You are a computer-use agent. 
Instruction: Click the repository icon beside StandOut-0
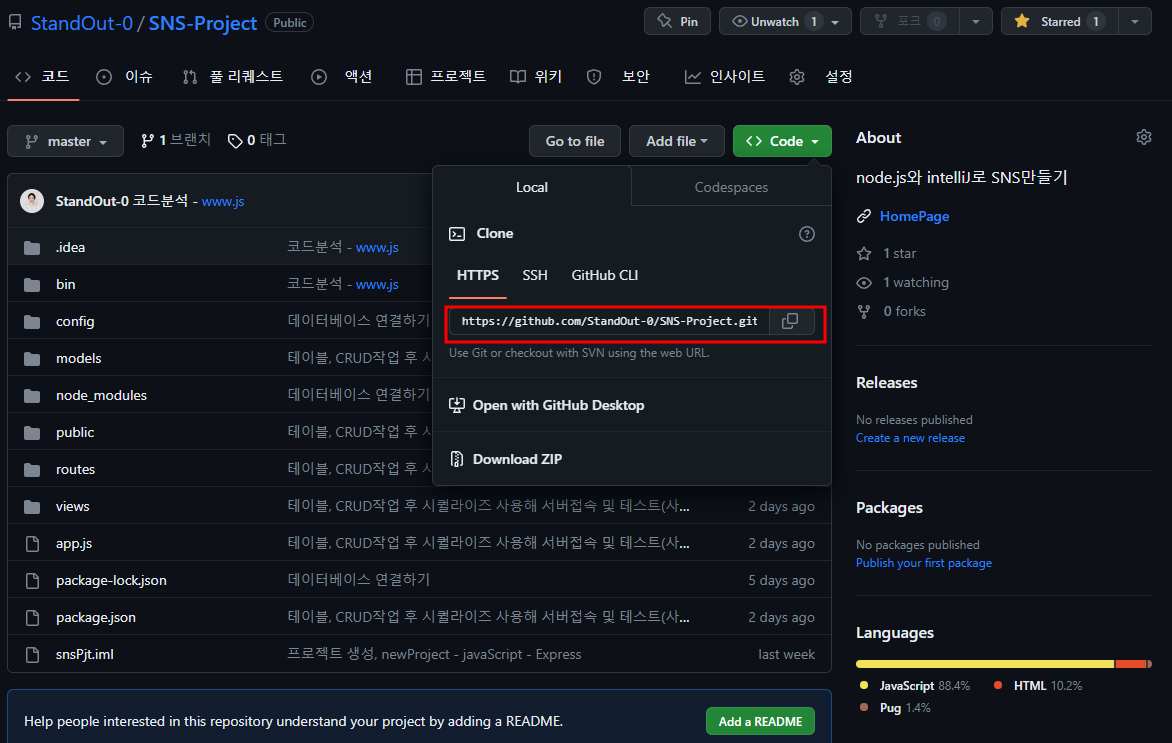click(x=15, y=23)
